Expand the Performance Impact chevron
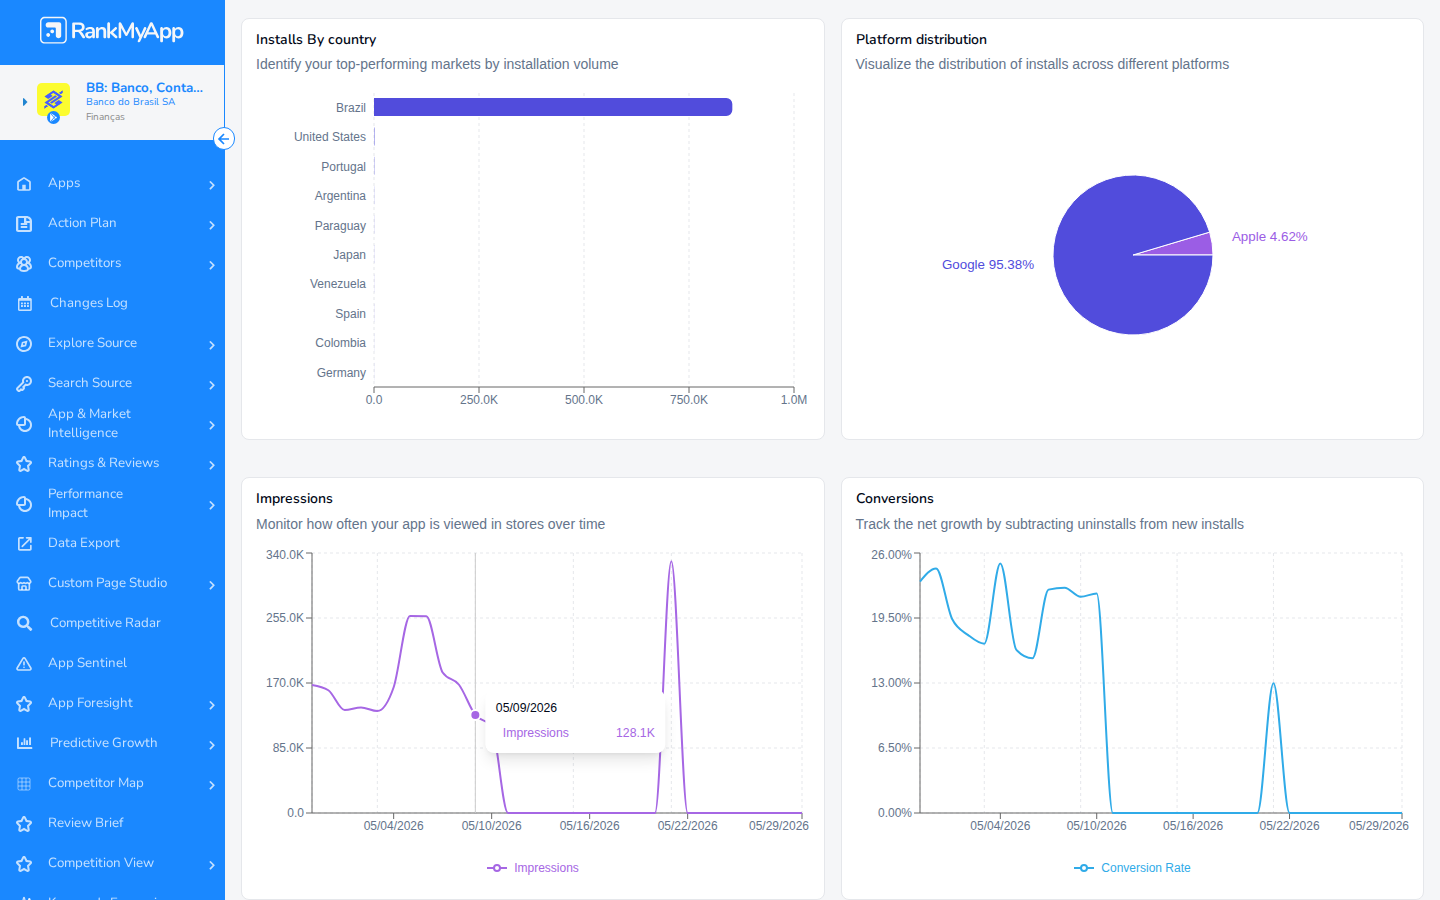The width and height of the screenshot is (1440, 900). pyautogui.click(x=212, y=505)
